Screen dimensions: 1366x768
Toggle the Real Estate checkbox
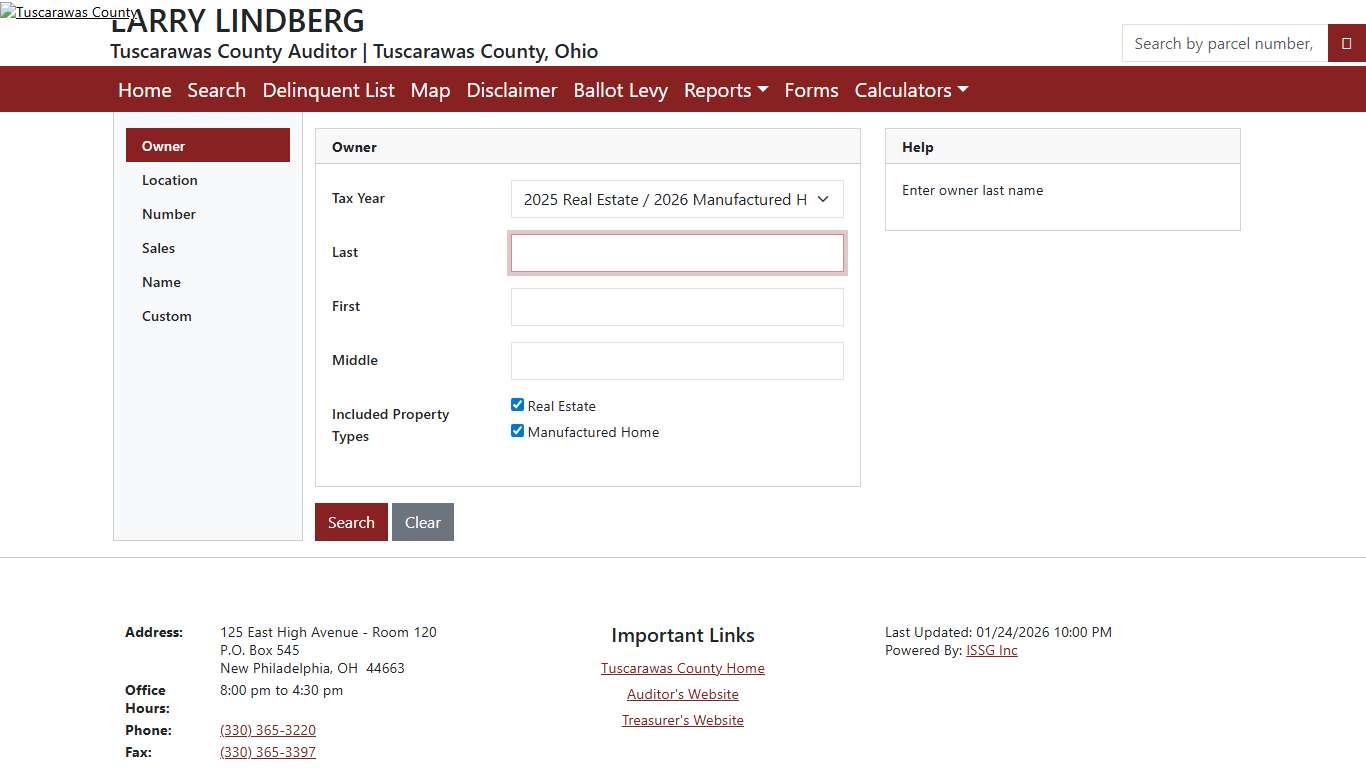(517, 405)
